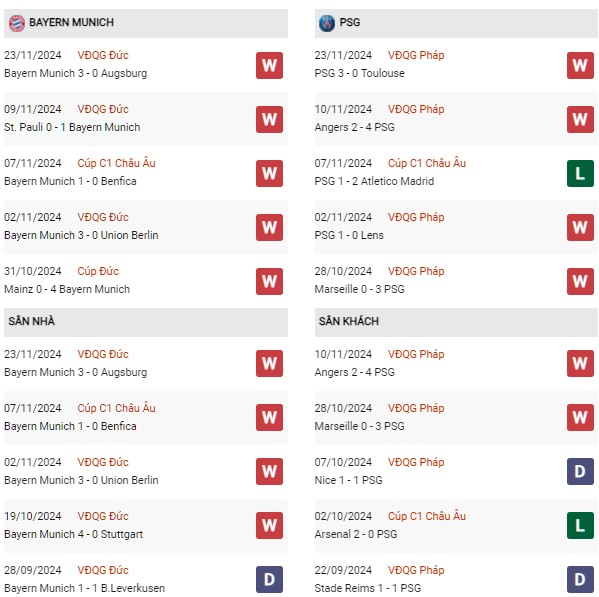Click D badge beside Nice 1-1 PSG
This screenshot has height=597, width=599.
click(x=580, y=471)
